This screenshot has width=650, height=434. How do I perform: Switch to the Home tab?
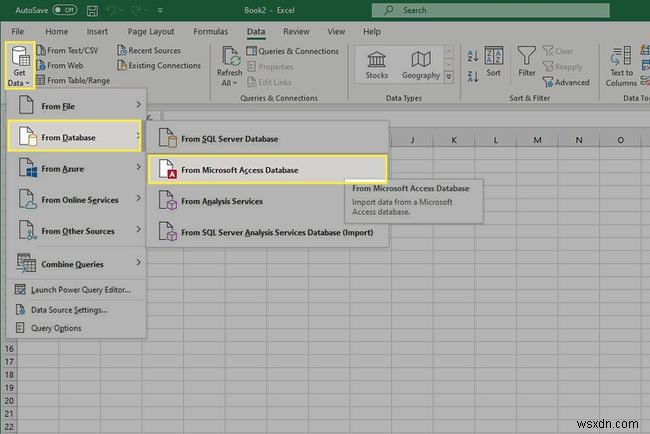[57, 32]
